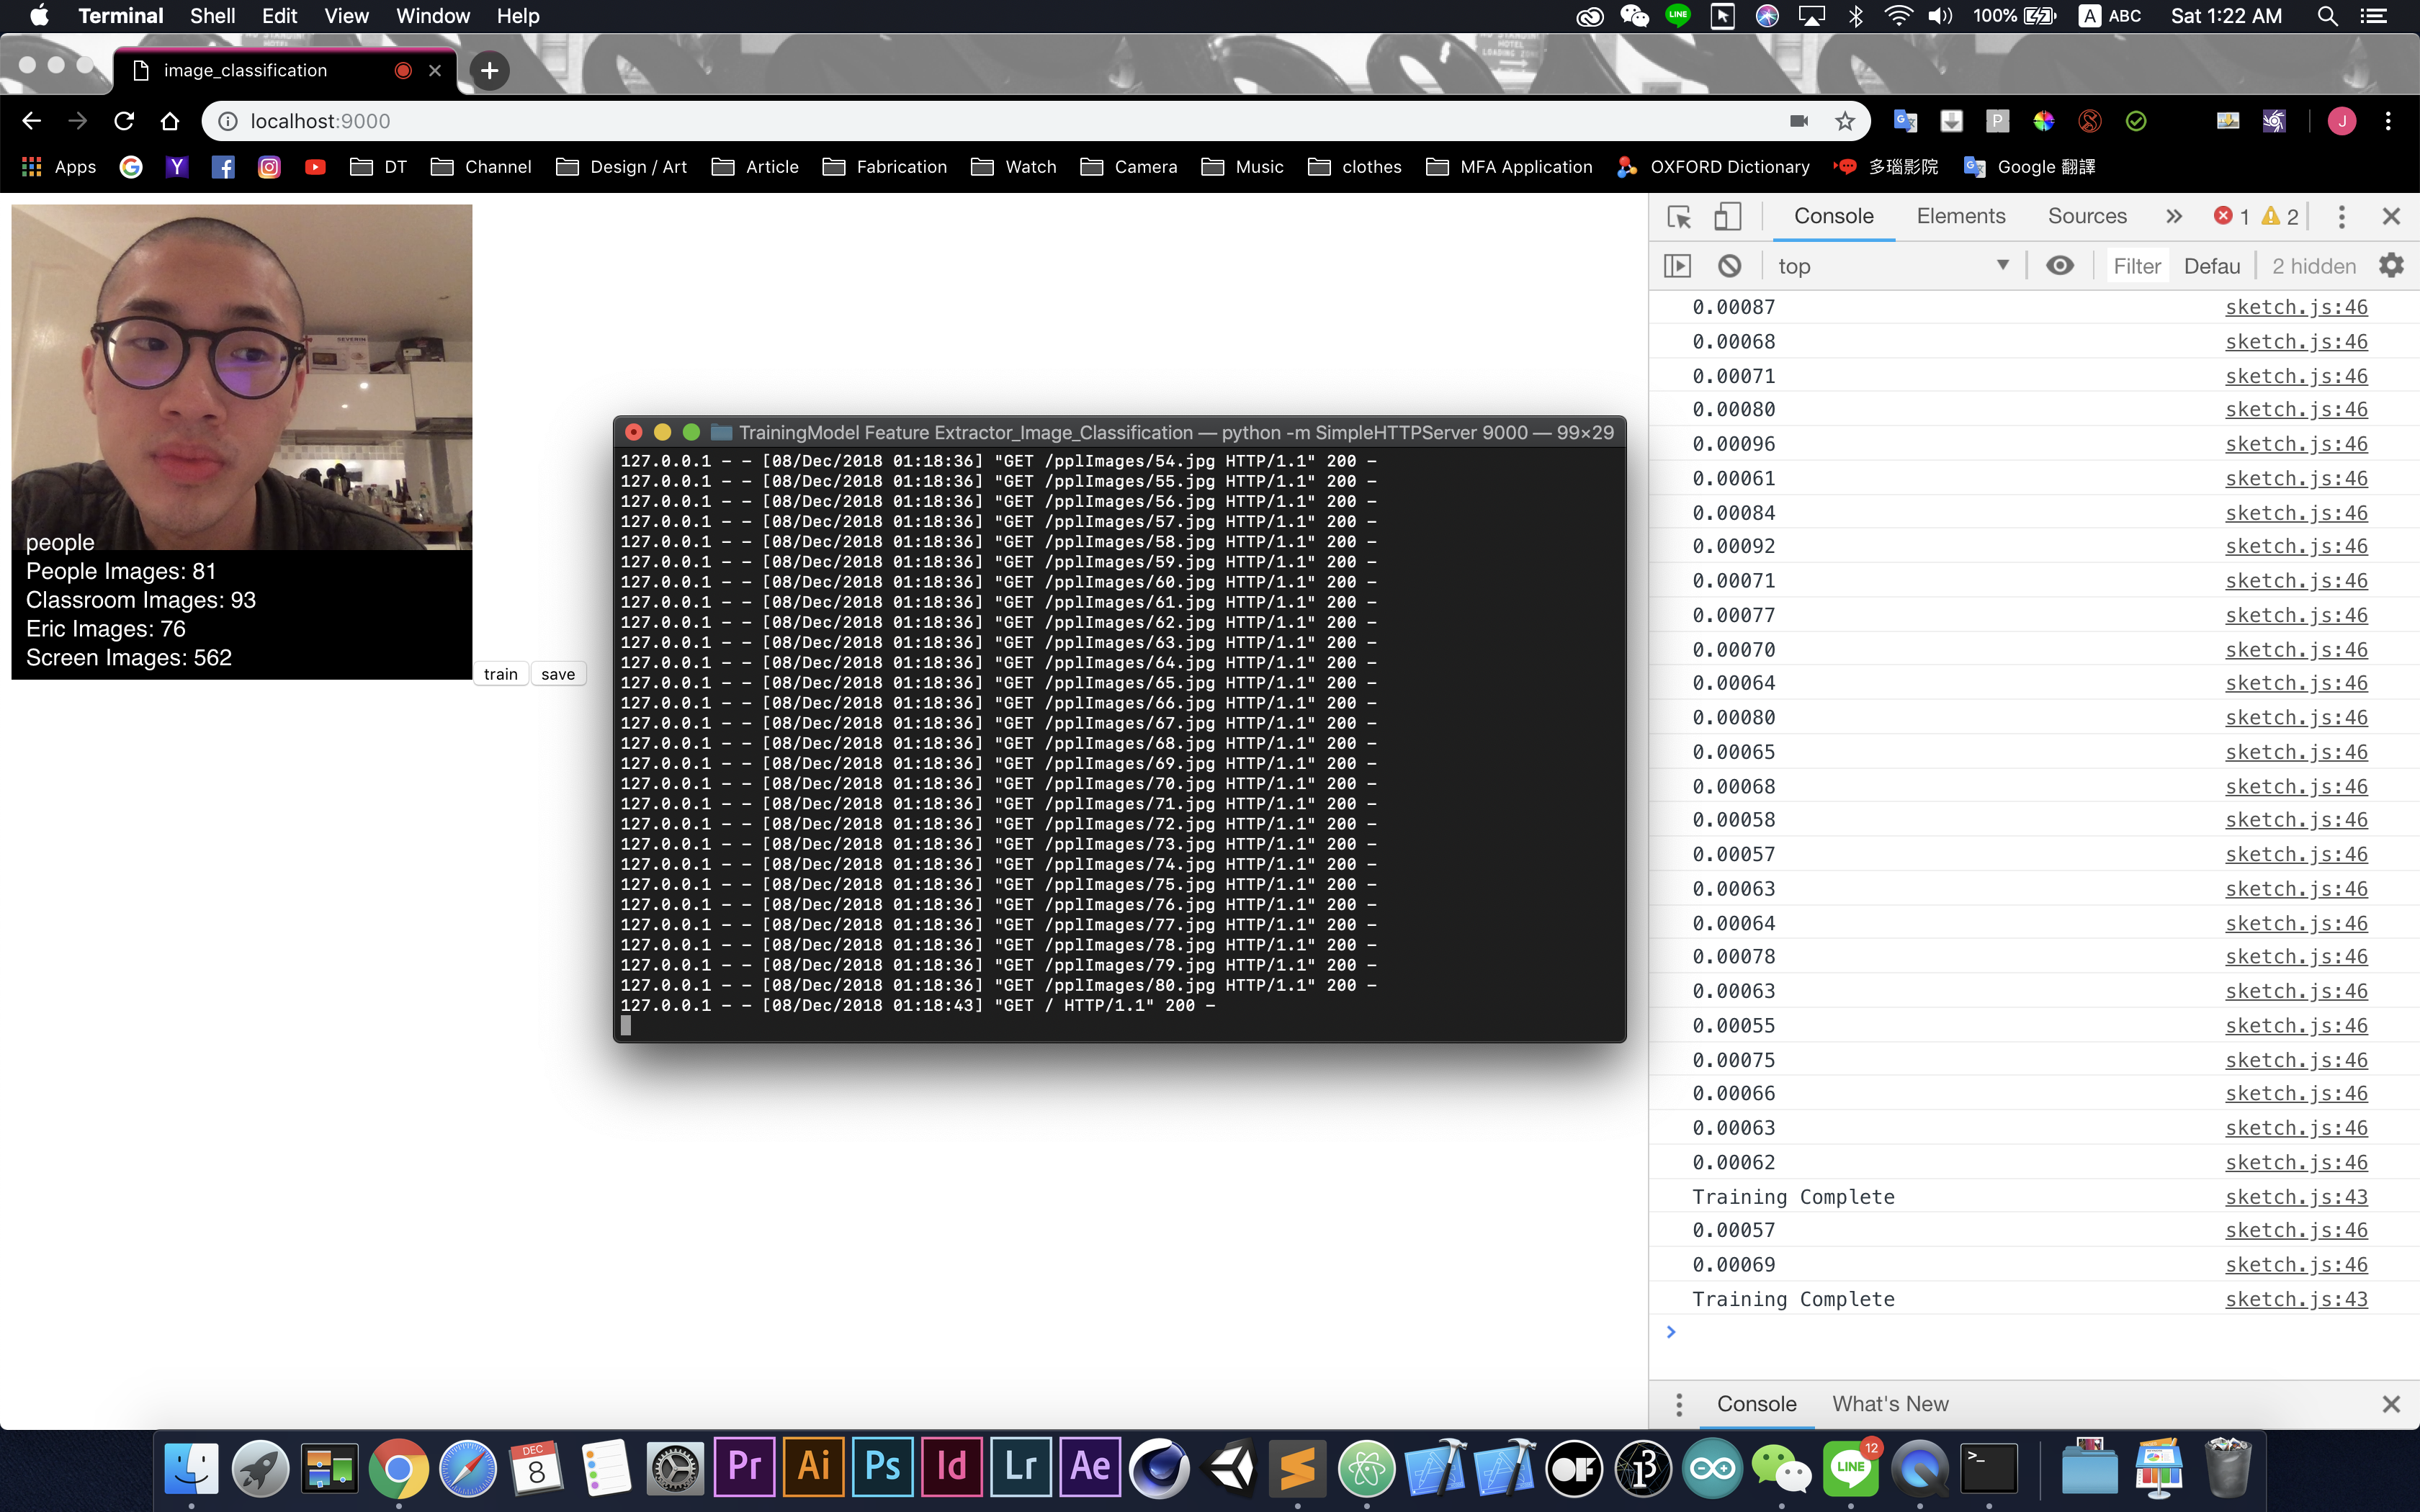The image size is (2420, 1512).
Task: Open console settings gear icon
Action: tap(2391, 266)
